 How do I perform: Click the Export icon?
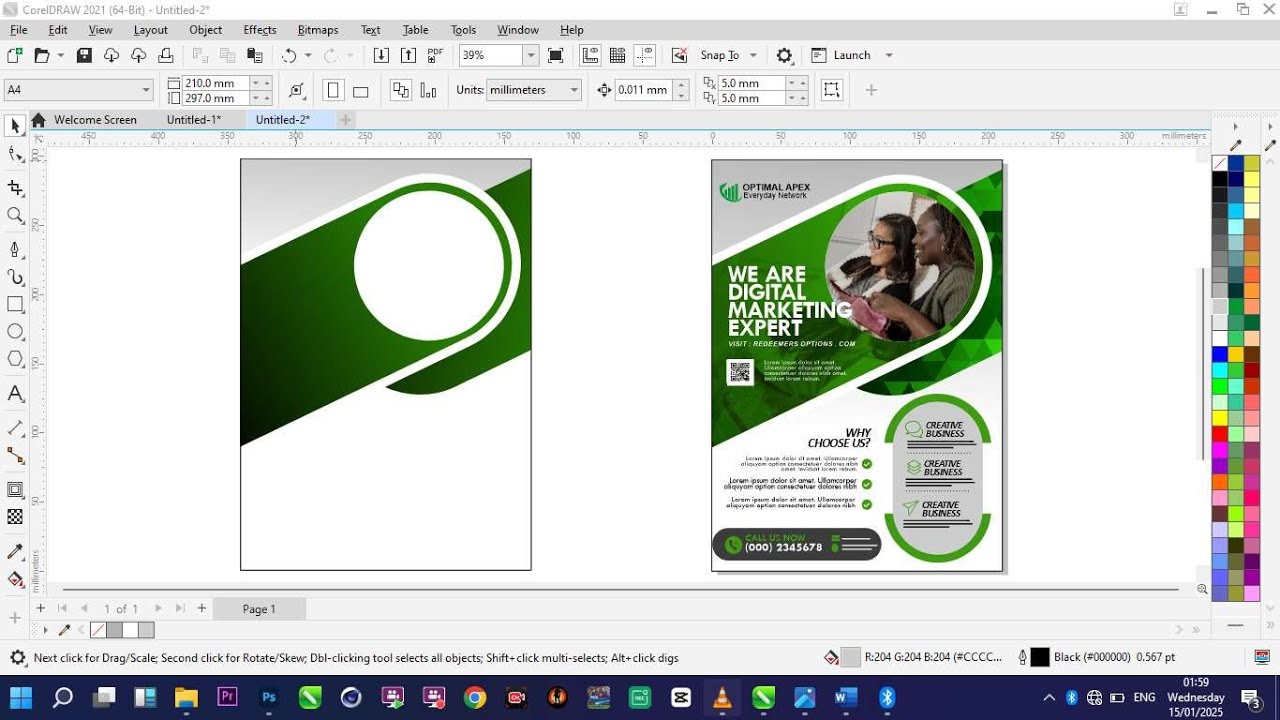pos(408,55)
